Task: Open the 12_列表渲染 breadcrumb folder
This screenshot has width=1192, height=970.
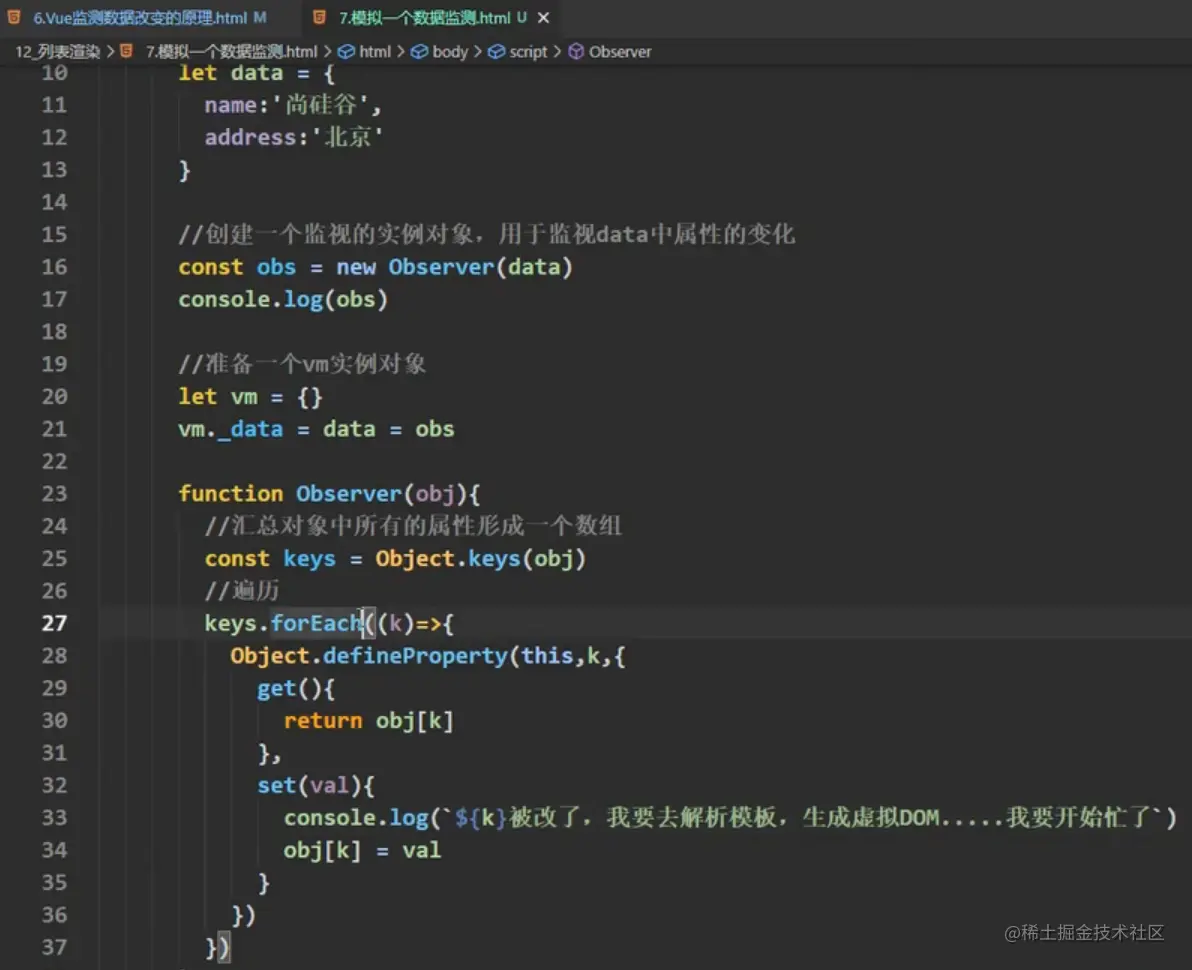Action: pyautogui.click(x=58, y=52)
